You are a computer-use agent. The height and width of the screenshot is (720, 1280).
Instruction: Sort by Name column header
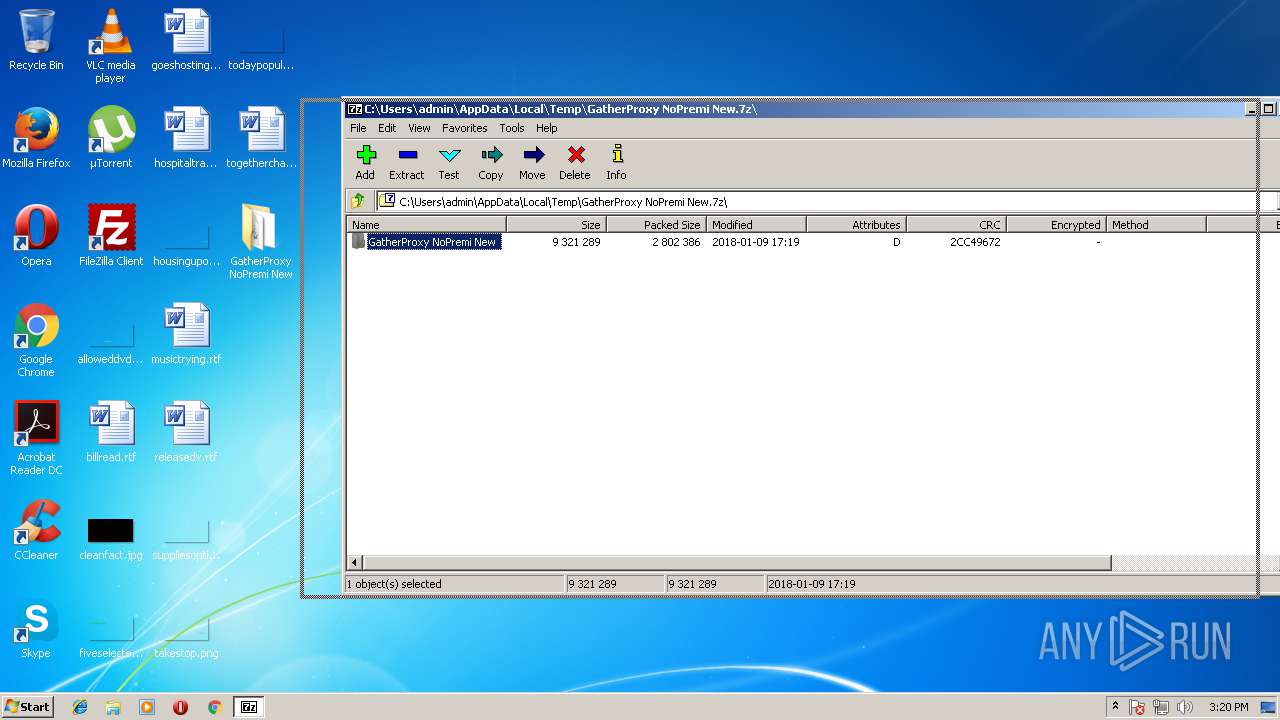click(427, 225)
